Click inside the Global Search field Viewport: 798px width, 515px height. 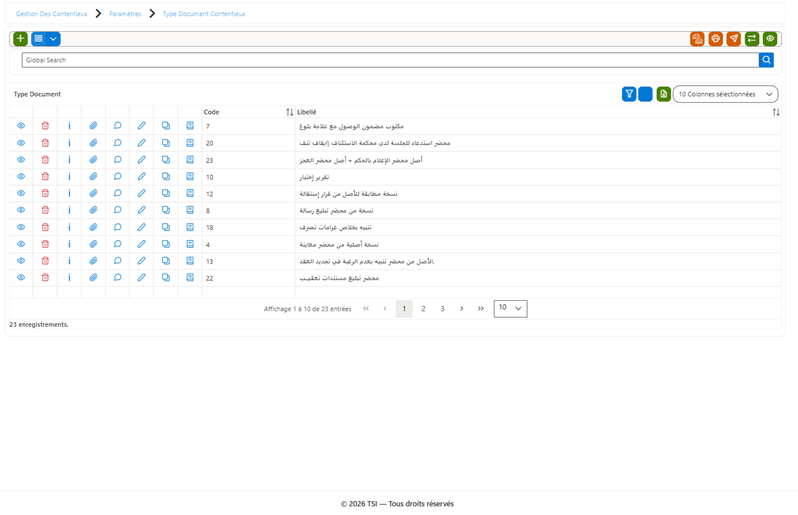click(390, 60)
